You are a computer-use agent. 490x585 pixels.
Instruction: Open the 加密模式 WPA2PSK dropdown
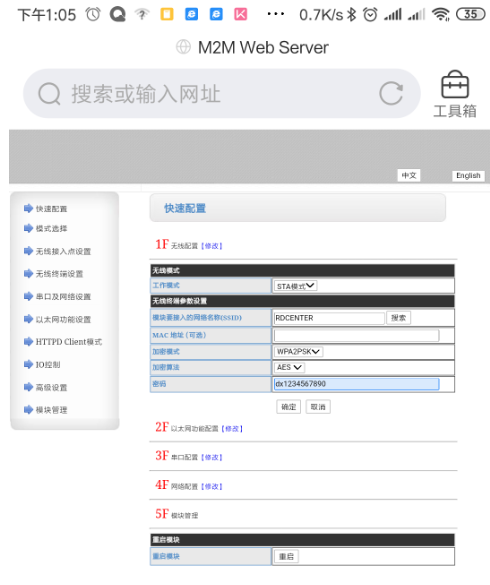tap(298, 351)
